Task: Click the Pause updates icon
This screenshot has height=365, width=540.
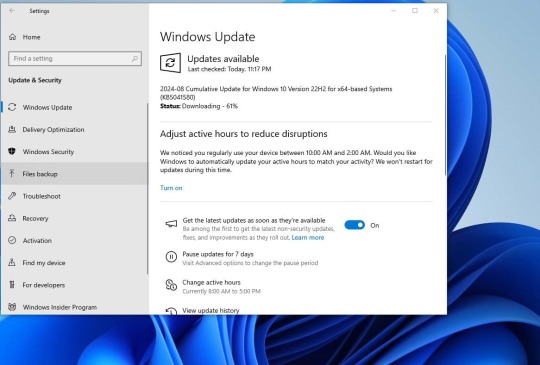Action: pyautogui.click(x=171, y=257)
